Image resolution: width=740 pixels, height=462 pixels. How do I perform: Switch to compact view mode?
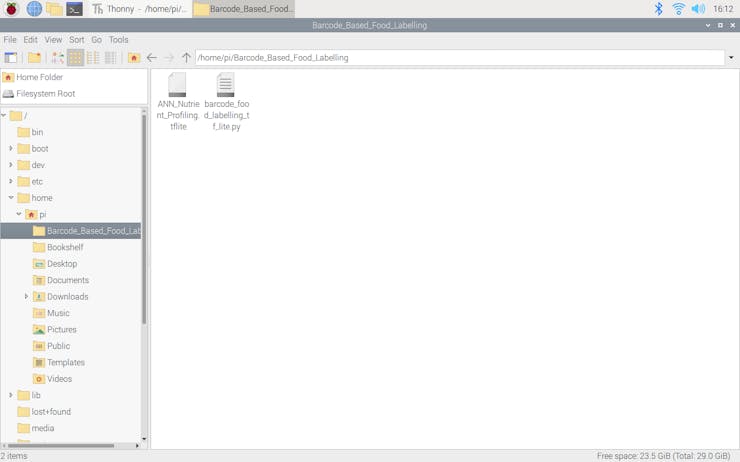93,58
